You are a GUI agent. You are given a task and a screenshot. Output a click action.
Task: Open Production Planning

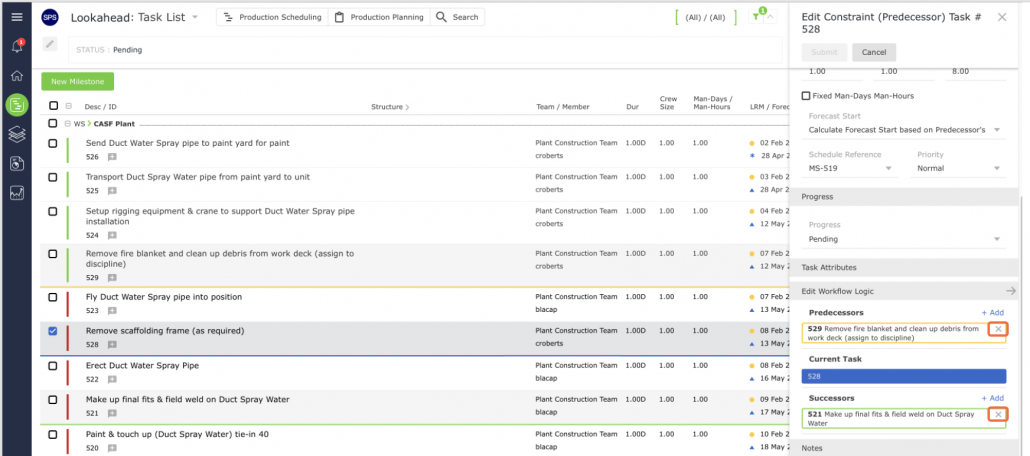point(379,17)
